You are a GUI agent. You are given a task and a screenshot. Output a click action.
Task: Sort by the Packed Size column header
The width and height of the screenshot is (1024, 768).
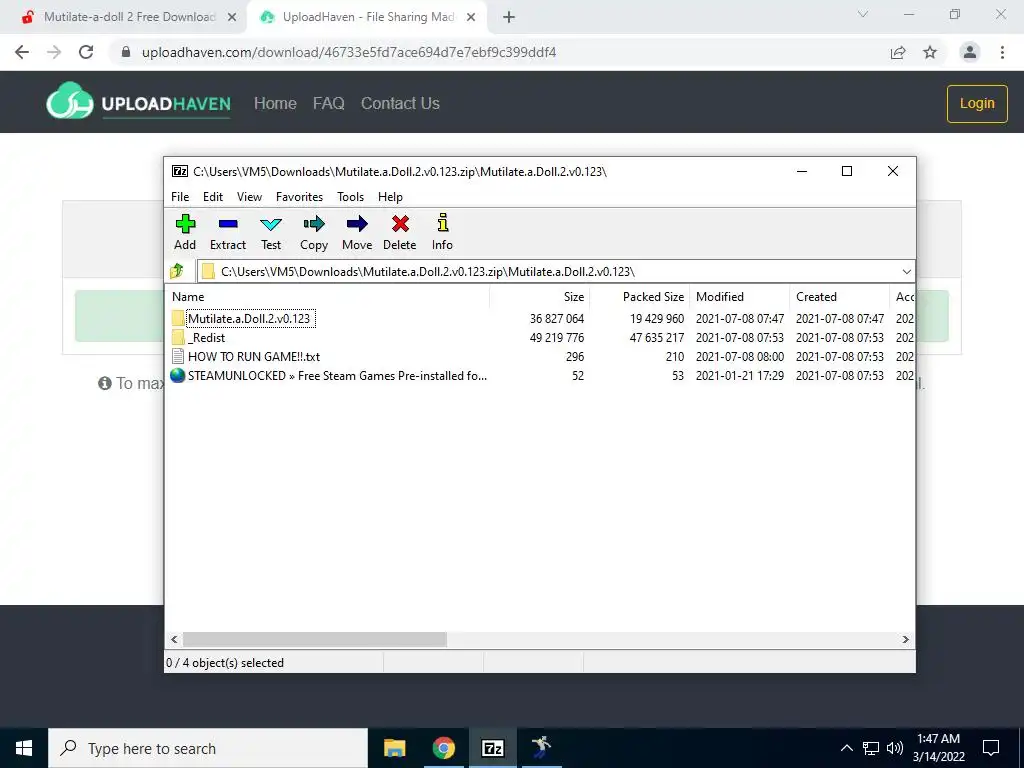click(639, 296)
